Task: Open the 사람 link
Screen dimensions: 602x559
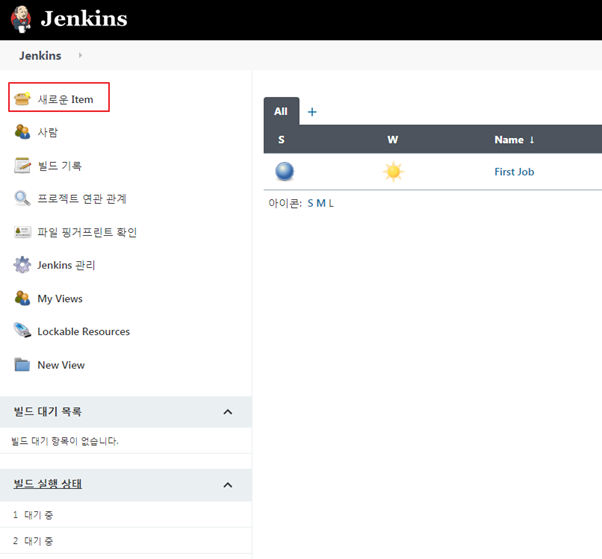Action: tap(48, 132)
